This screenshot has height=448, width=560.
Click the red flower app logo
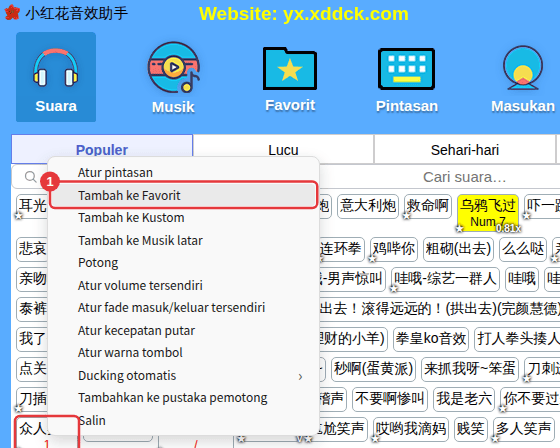(12, 13)
